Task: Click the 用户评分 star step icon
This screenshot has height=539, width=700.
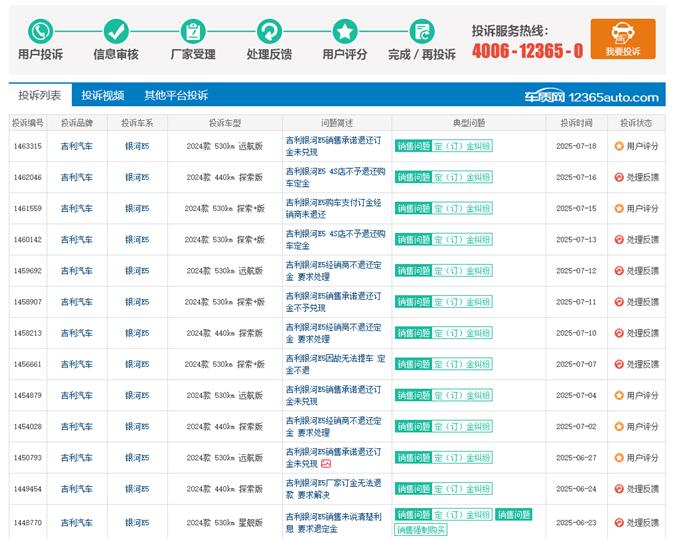Action: click(345, 31)
